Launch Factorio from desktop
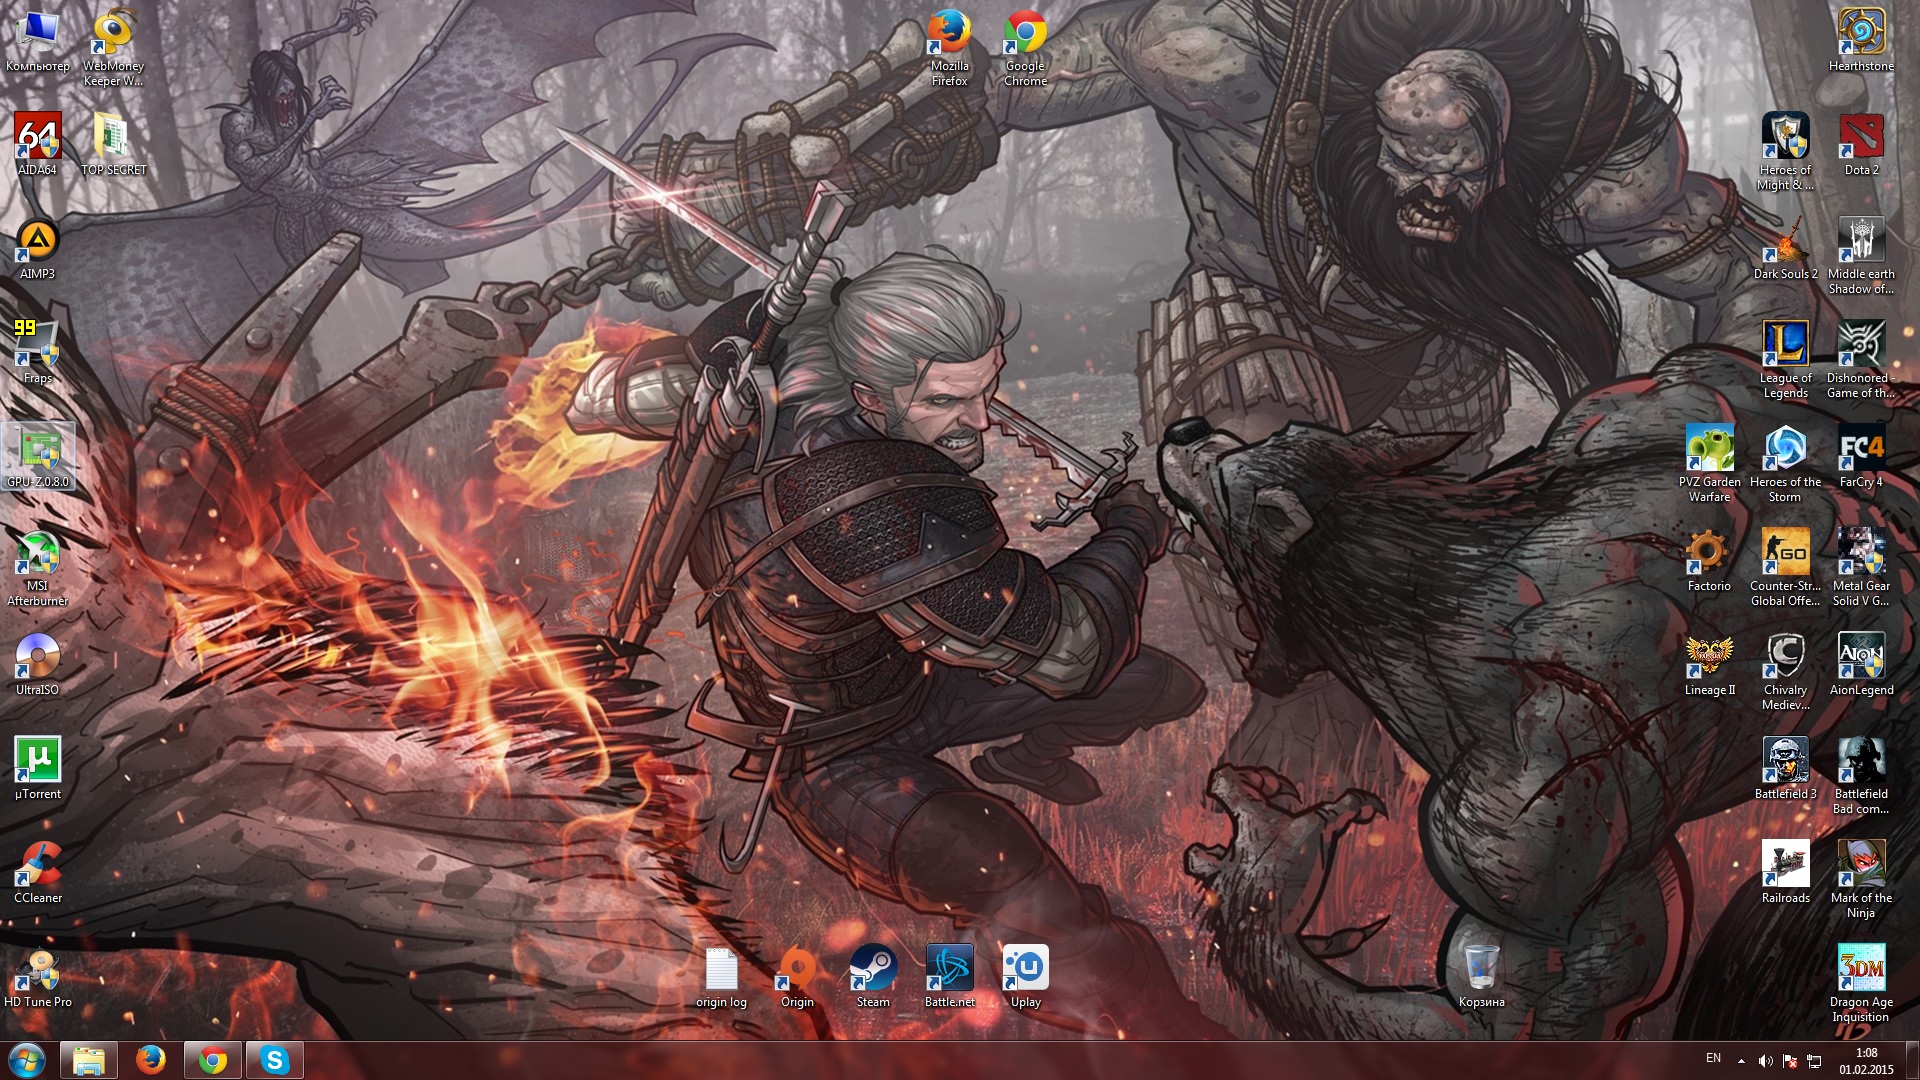1920x1080 pixels. [x=1710, y=561]
